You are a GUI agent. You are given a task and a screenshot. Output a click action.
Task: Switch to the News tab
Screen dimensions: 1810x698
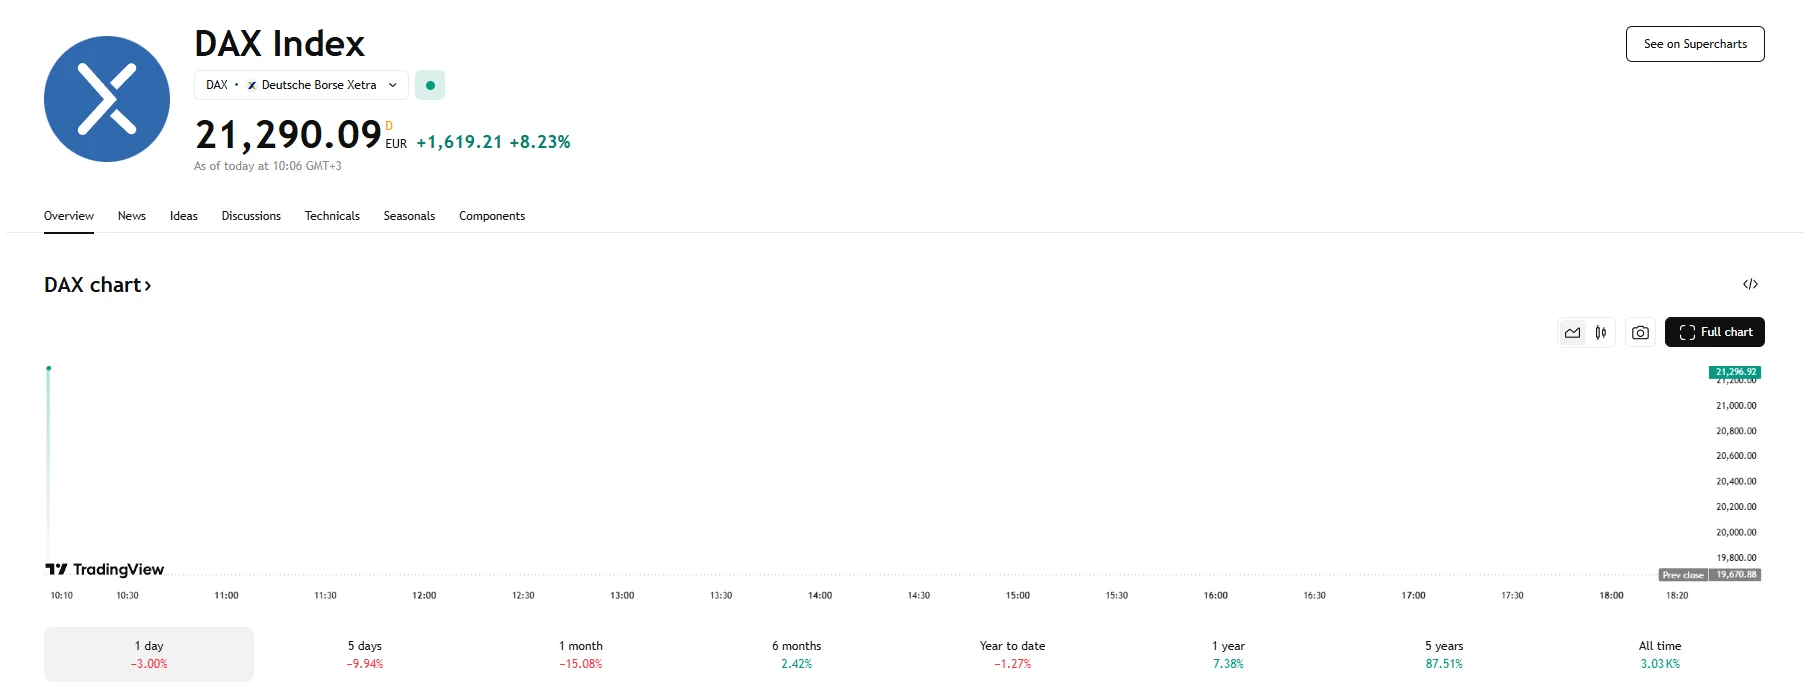click(132, 216)
